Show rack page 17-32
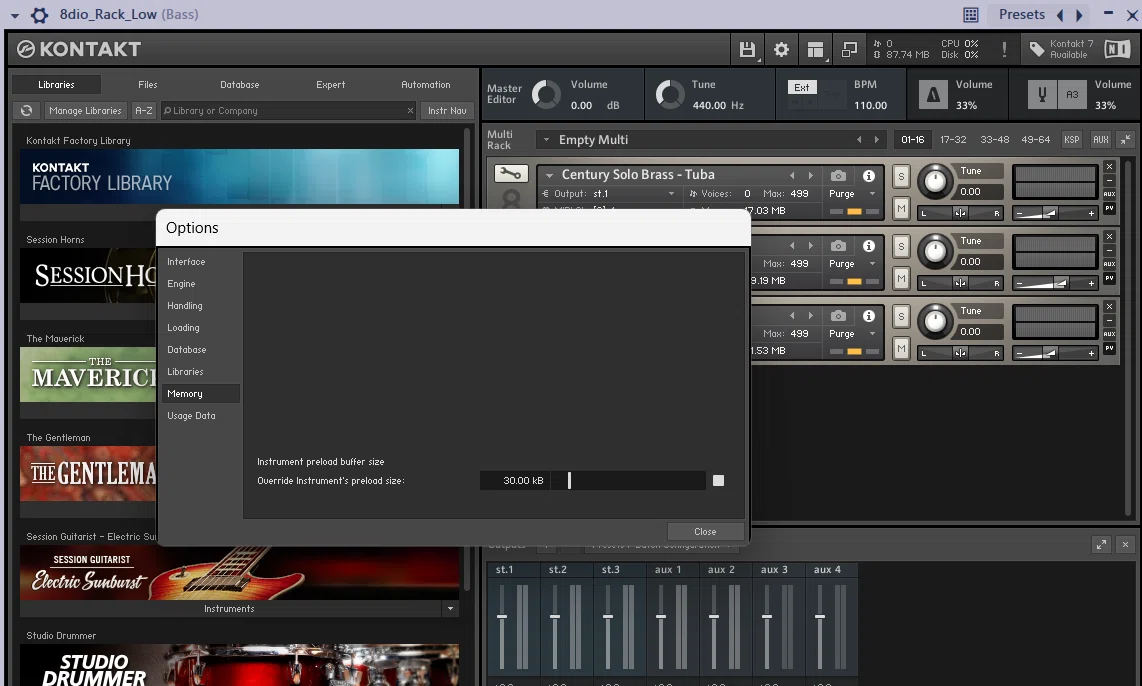The width and height of the screenshot is (1142, 686). click(x=953, y=140)
